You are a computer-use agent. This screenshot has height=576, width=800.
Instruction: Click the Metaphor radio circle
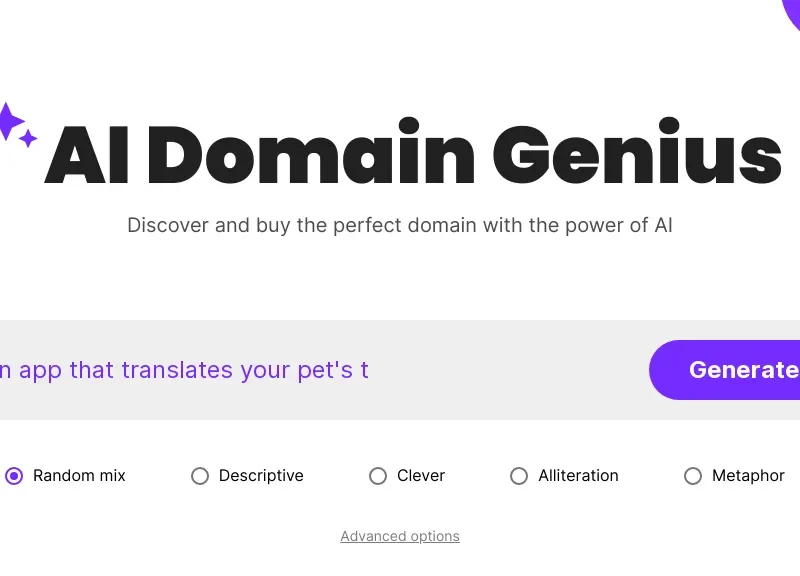(x=693, y=476)
